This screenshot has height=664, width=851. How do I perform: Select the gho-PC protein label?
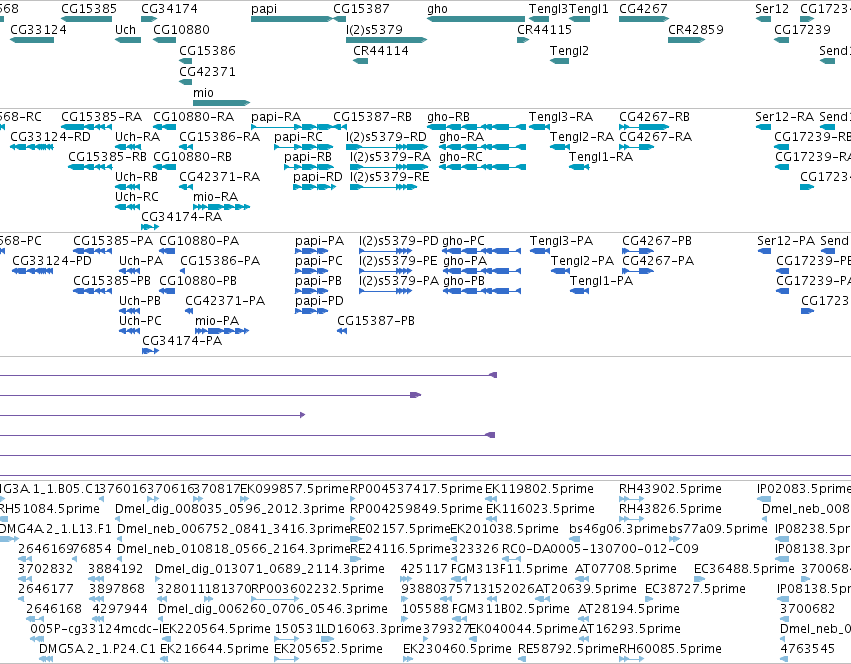463,241
